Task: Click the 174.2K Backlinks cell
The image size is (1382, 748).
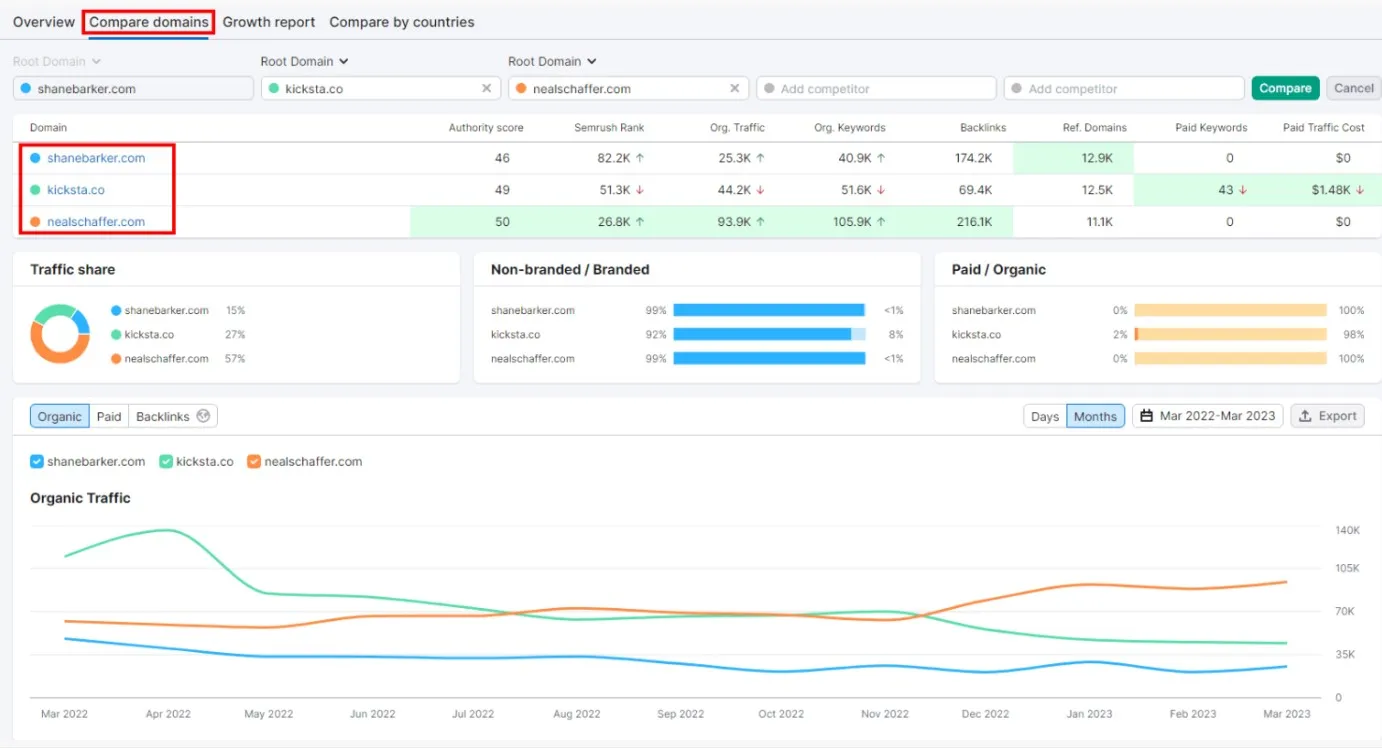Action: click(x=974, y=158)
